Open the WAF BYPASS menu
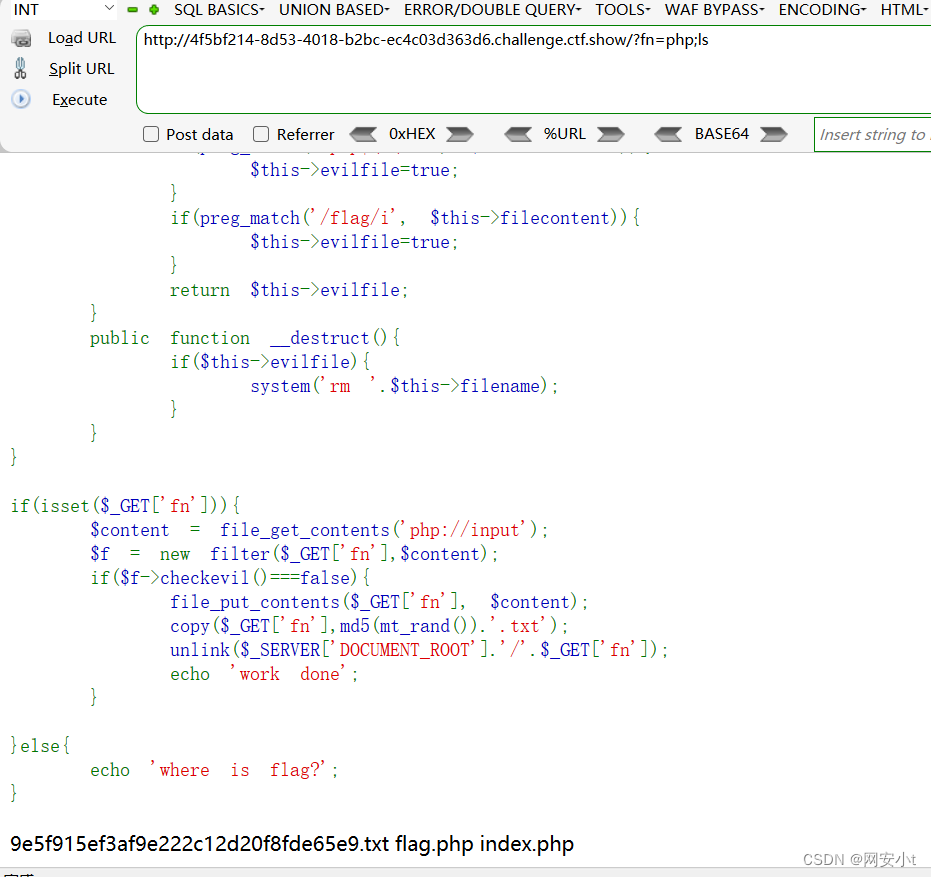Image resolution: width=931 pixels, height=877 pixels. point(714,10)
